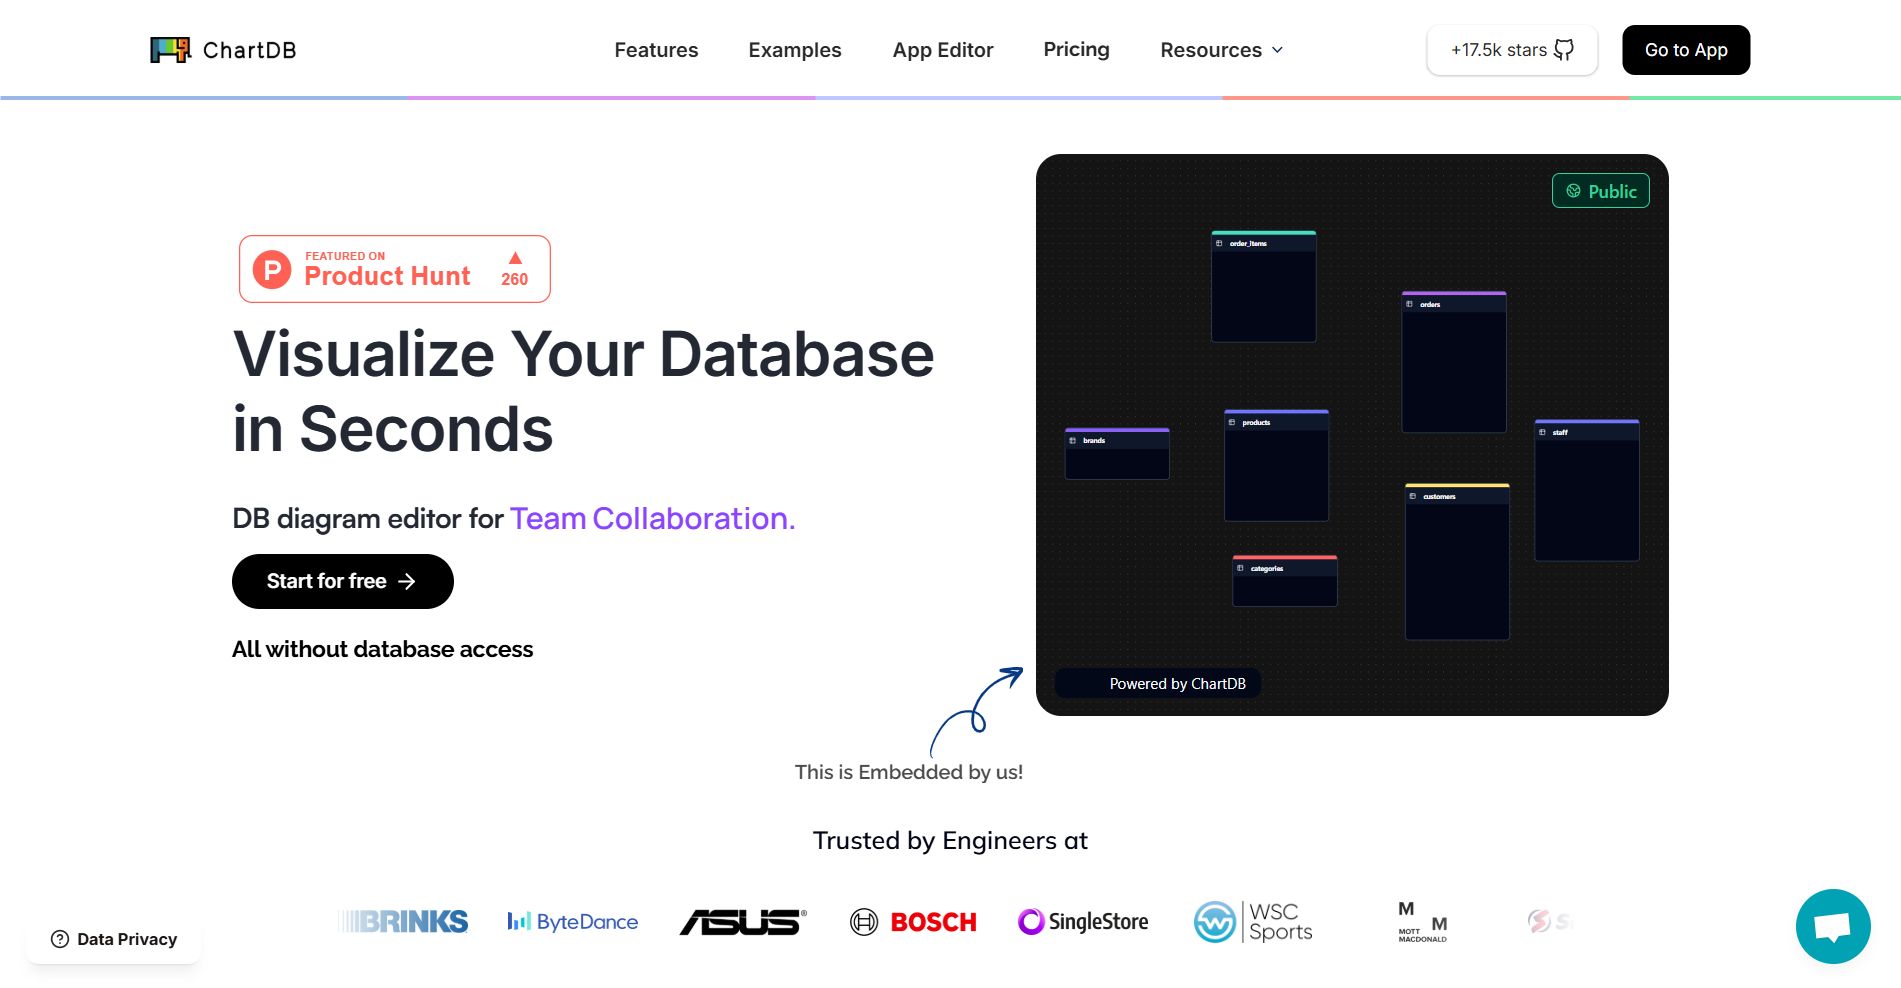
Task: Click the Brinks logo
Action: [x=403, y=921]
